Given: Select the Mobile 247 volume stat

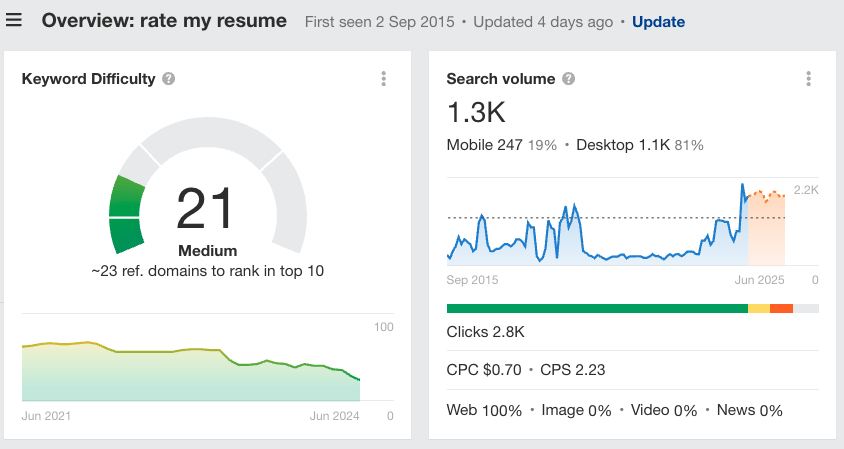Looking at the screenshot, I should coord(484,145).
